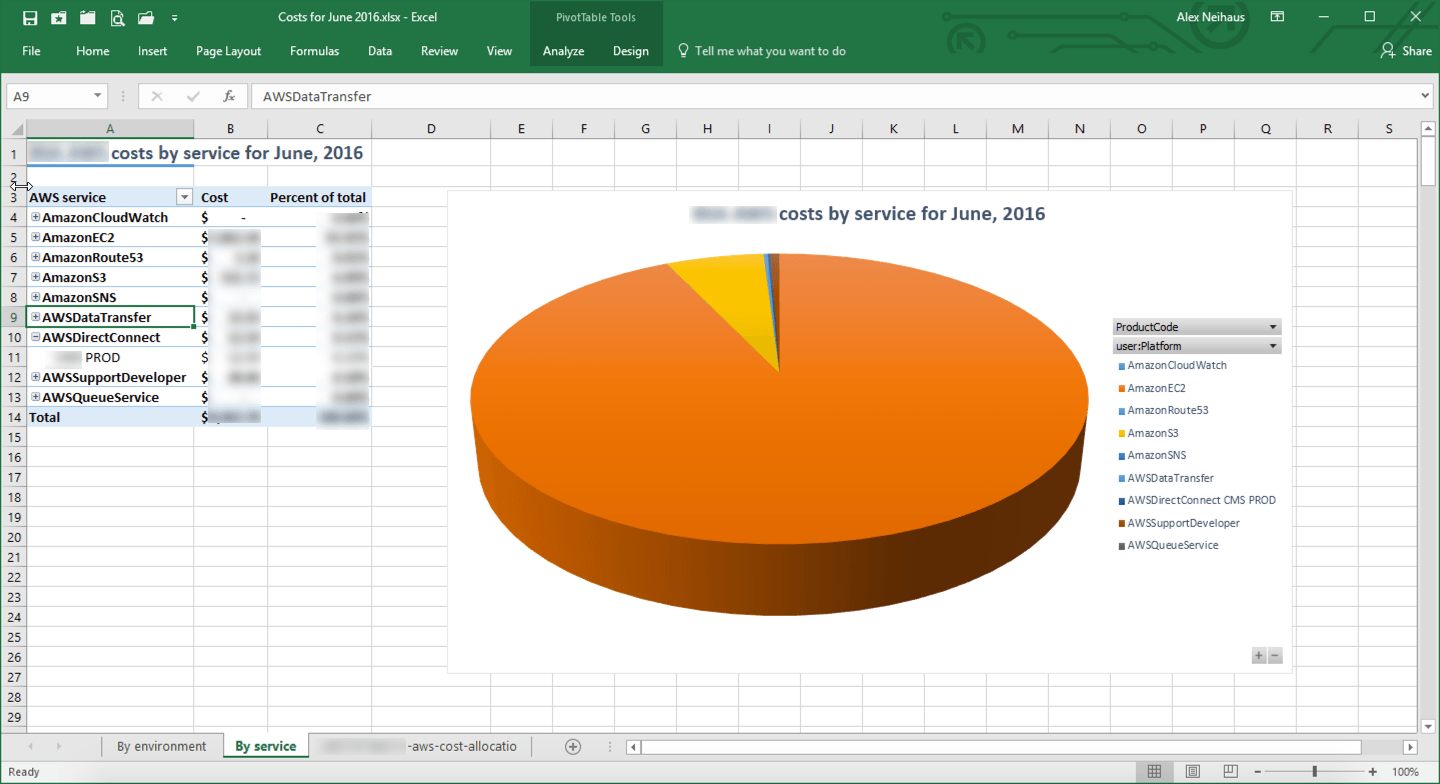Add a new sheet with plus icon
Viewport: 1440px width, 784px height.
573,746
